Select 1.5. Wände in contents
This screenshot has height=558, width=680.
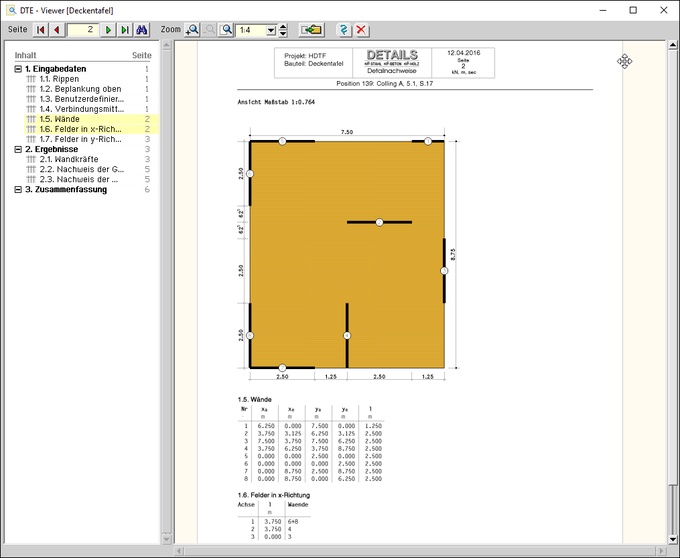coord(60,118)
